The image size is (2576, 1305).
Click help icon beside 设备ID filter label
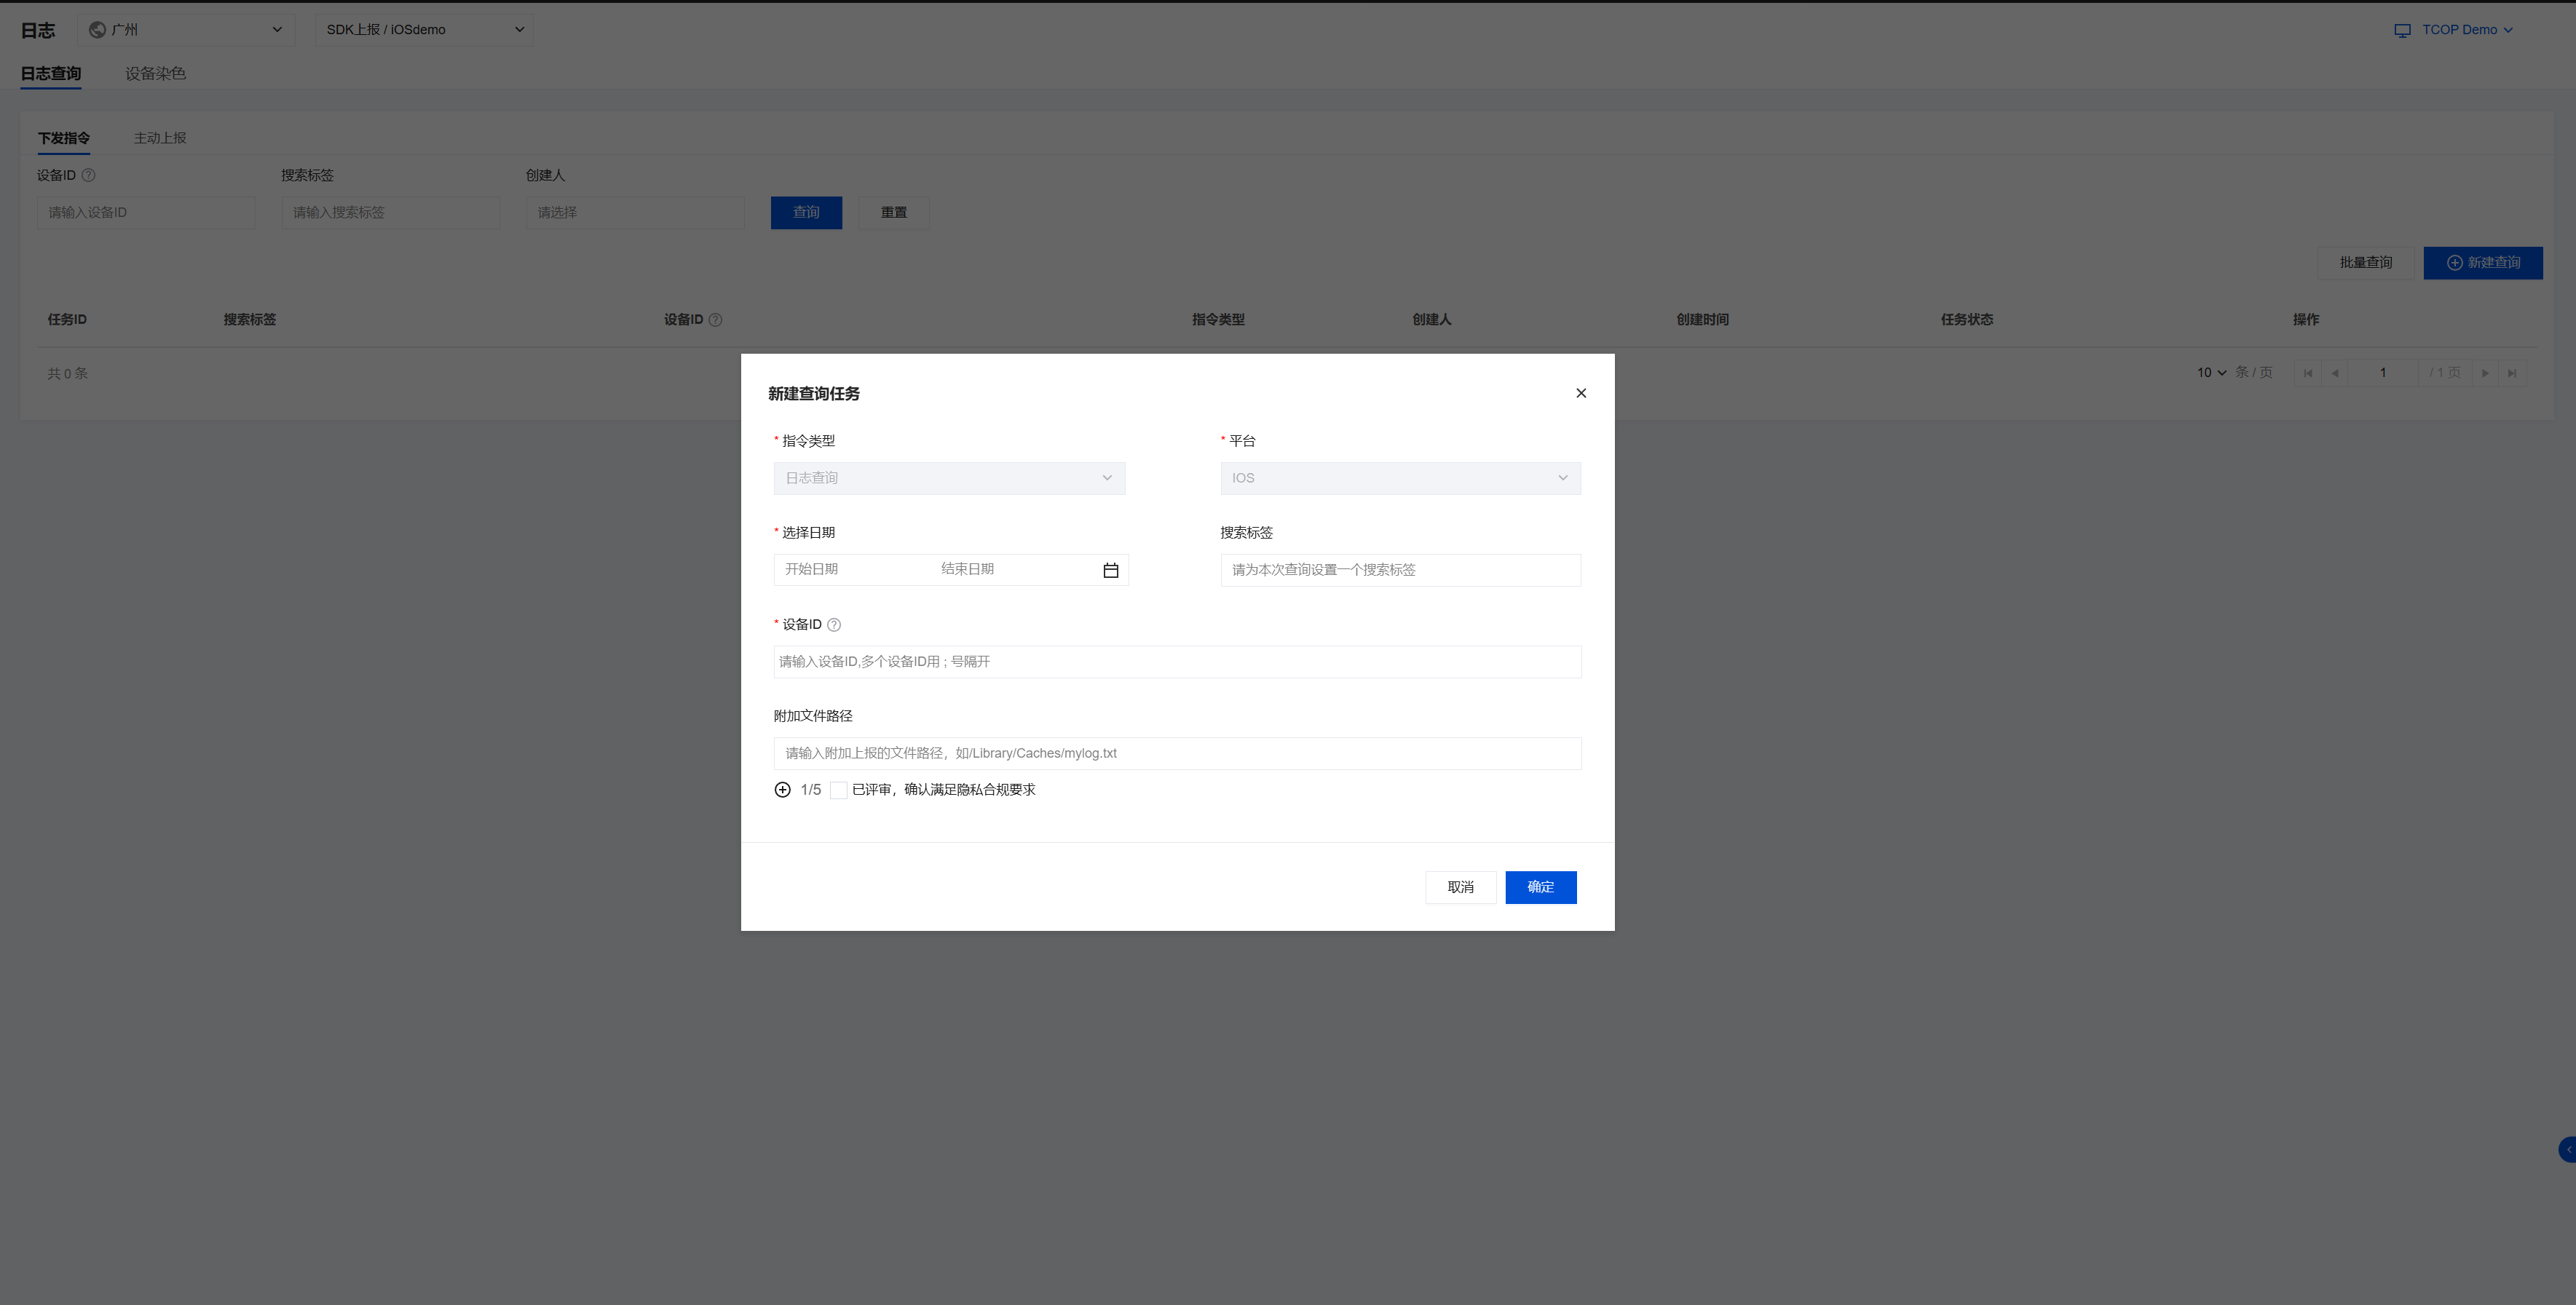[88, 175]
